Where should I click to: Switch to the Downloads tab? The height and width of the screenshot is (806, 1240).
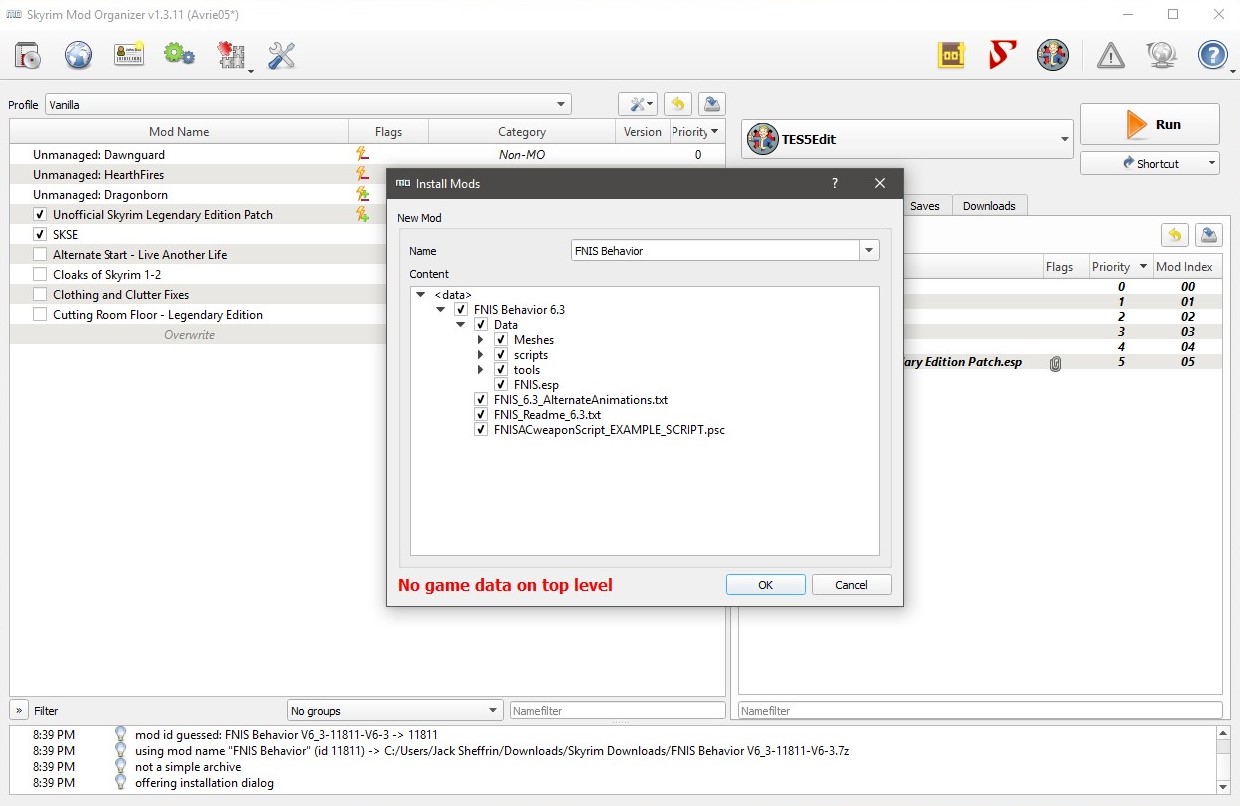(989, 206)
